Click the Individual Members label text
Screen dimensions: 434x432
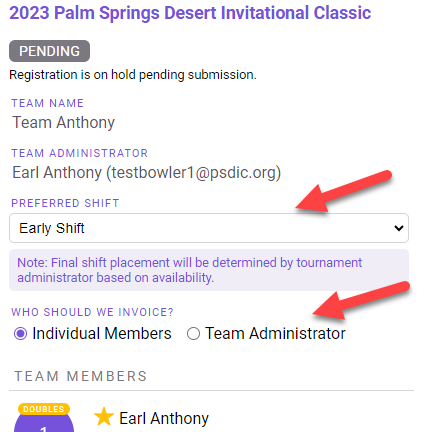click(x=102, y=334)
